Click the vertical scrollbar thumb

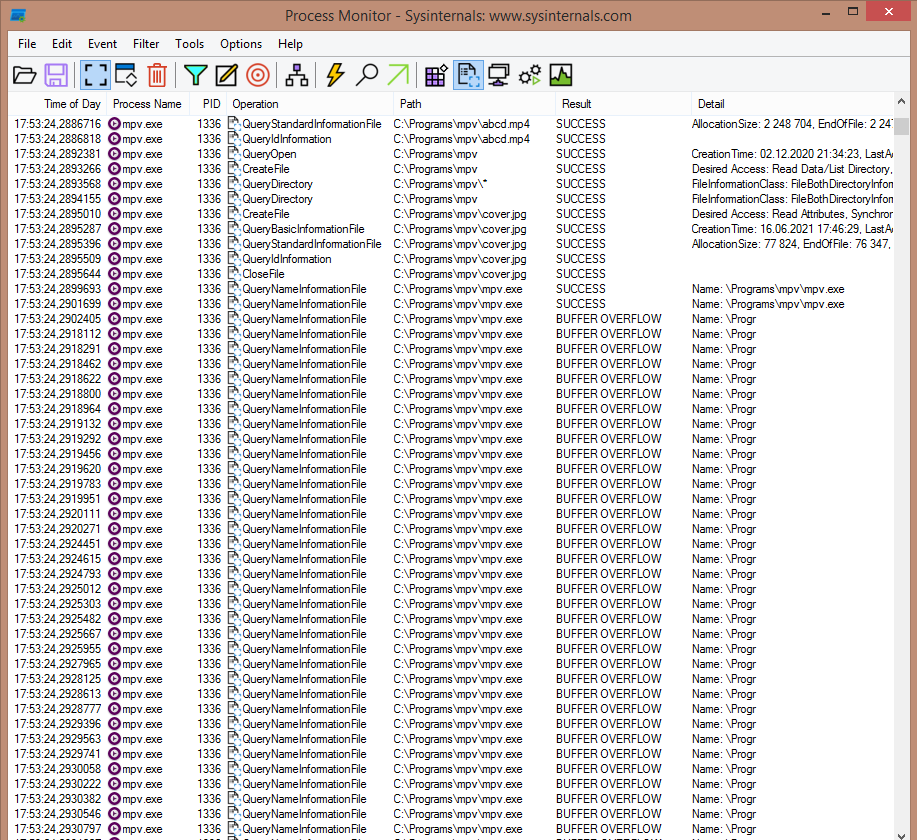coord(901,126)
